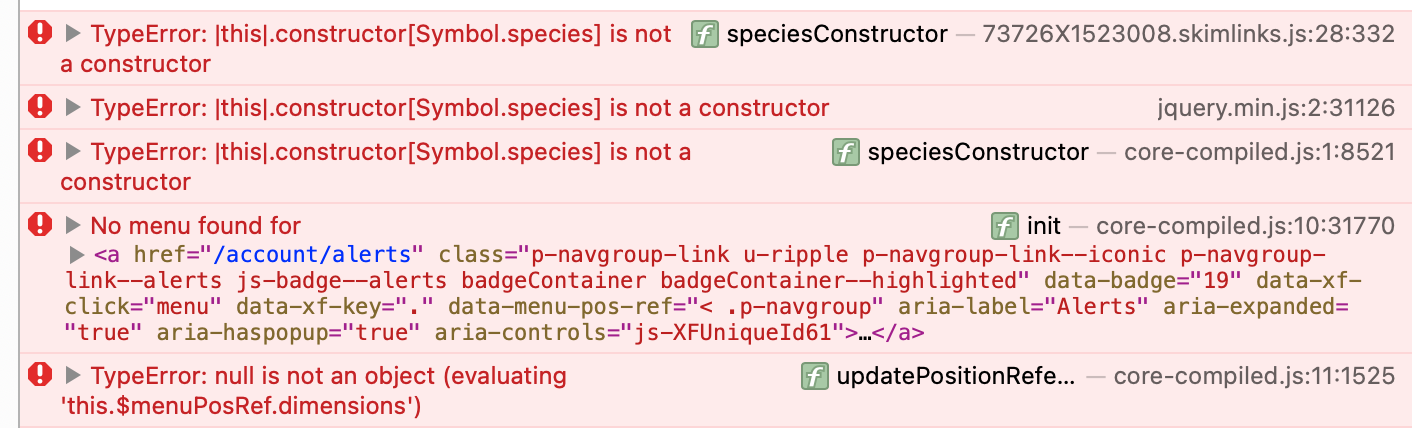Open source link core-compiled.js:10:31770

(x=1245, y=226)
